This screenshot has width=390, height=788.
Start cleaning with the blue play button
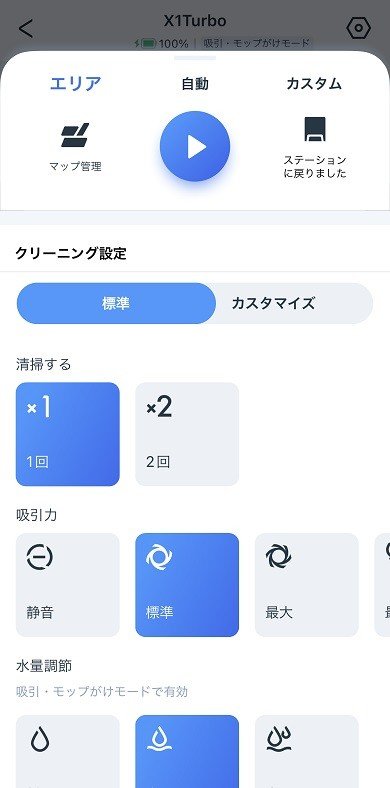click(x=195, y=146)
